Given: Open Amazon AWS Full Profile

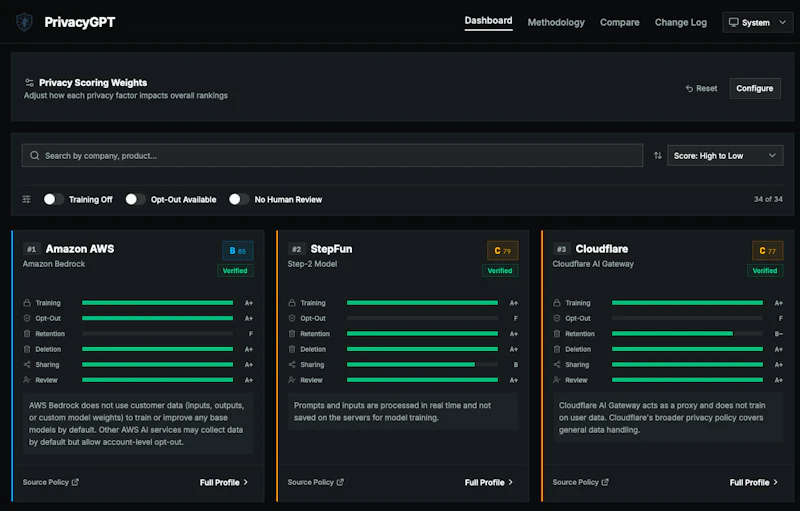Looking at the screenshot, I should [x=224, y=482].
